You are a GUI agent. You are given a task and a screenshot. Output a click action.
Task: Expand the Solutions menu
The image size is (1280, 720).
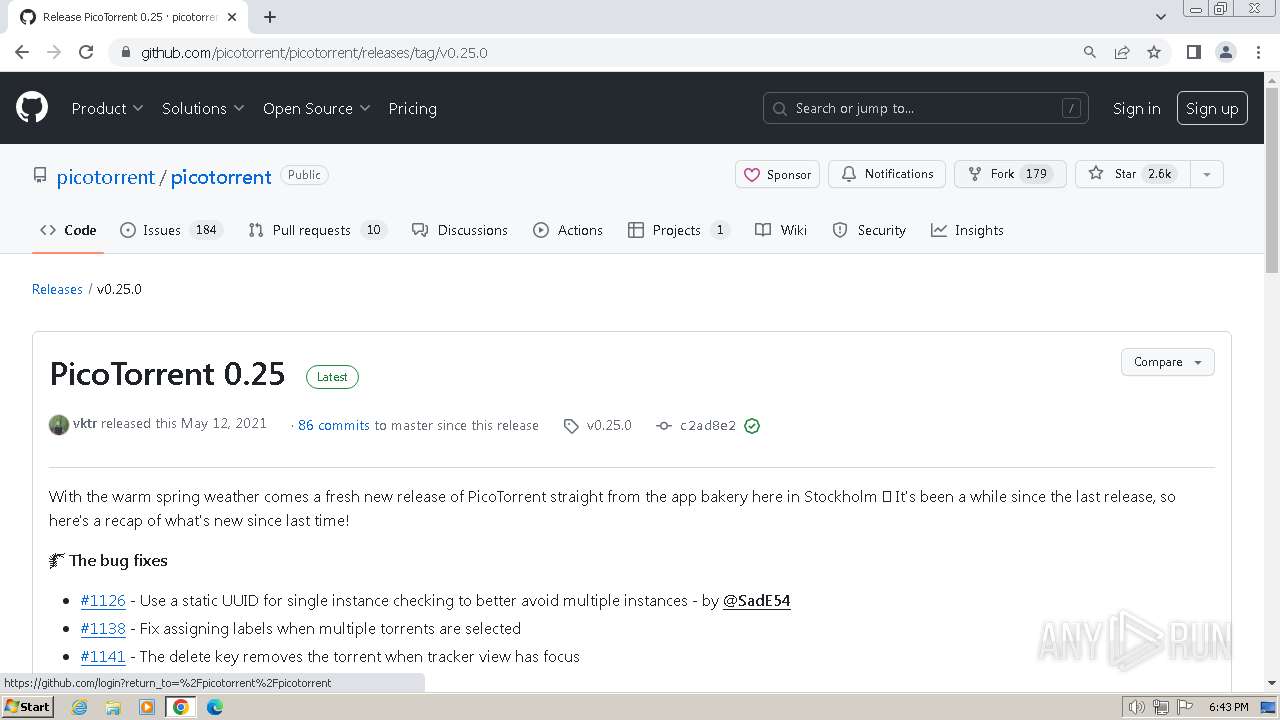[x=203, y=108]
